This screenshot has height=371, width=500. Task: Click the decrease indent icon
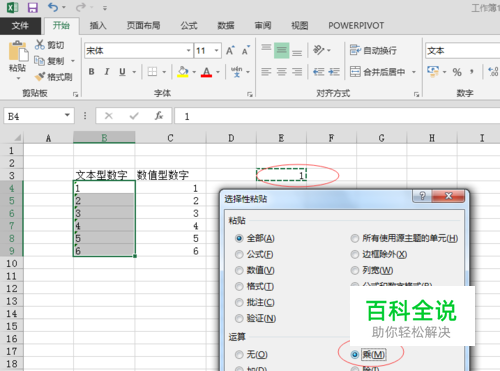click(319, 72)
